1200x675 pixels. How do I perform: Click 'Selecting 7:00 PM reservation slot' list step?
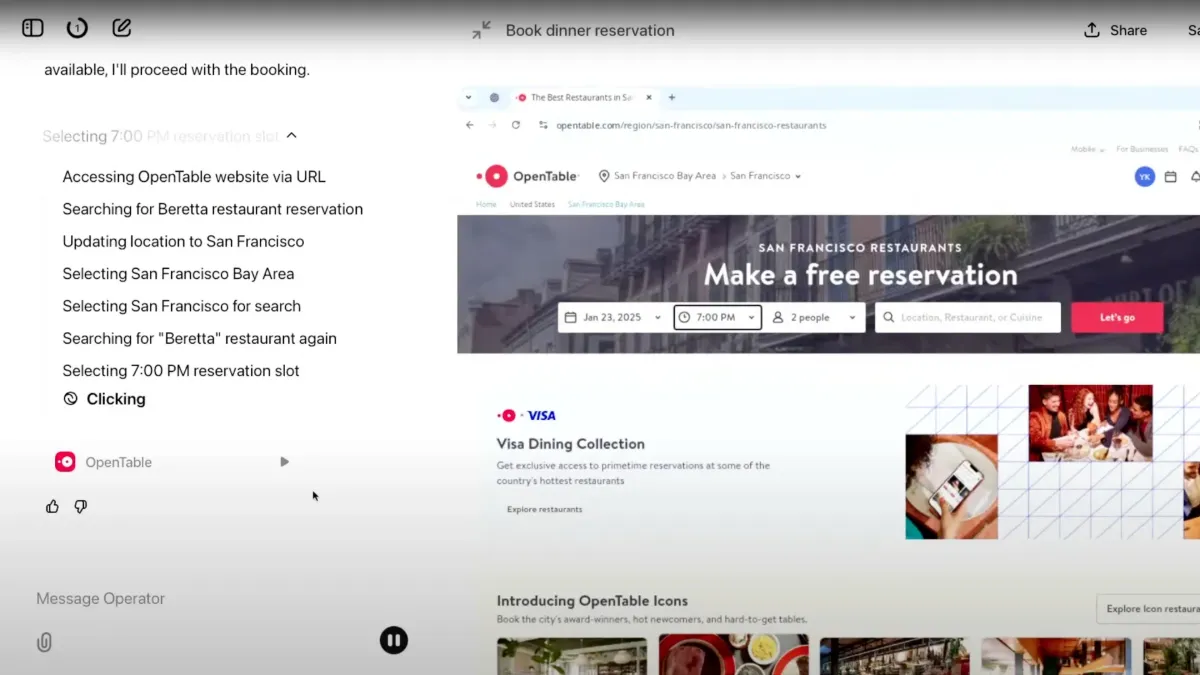click(181, 370)
